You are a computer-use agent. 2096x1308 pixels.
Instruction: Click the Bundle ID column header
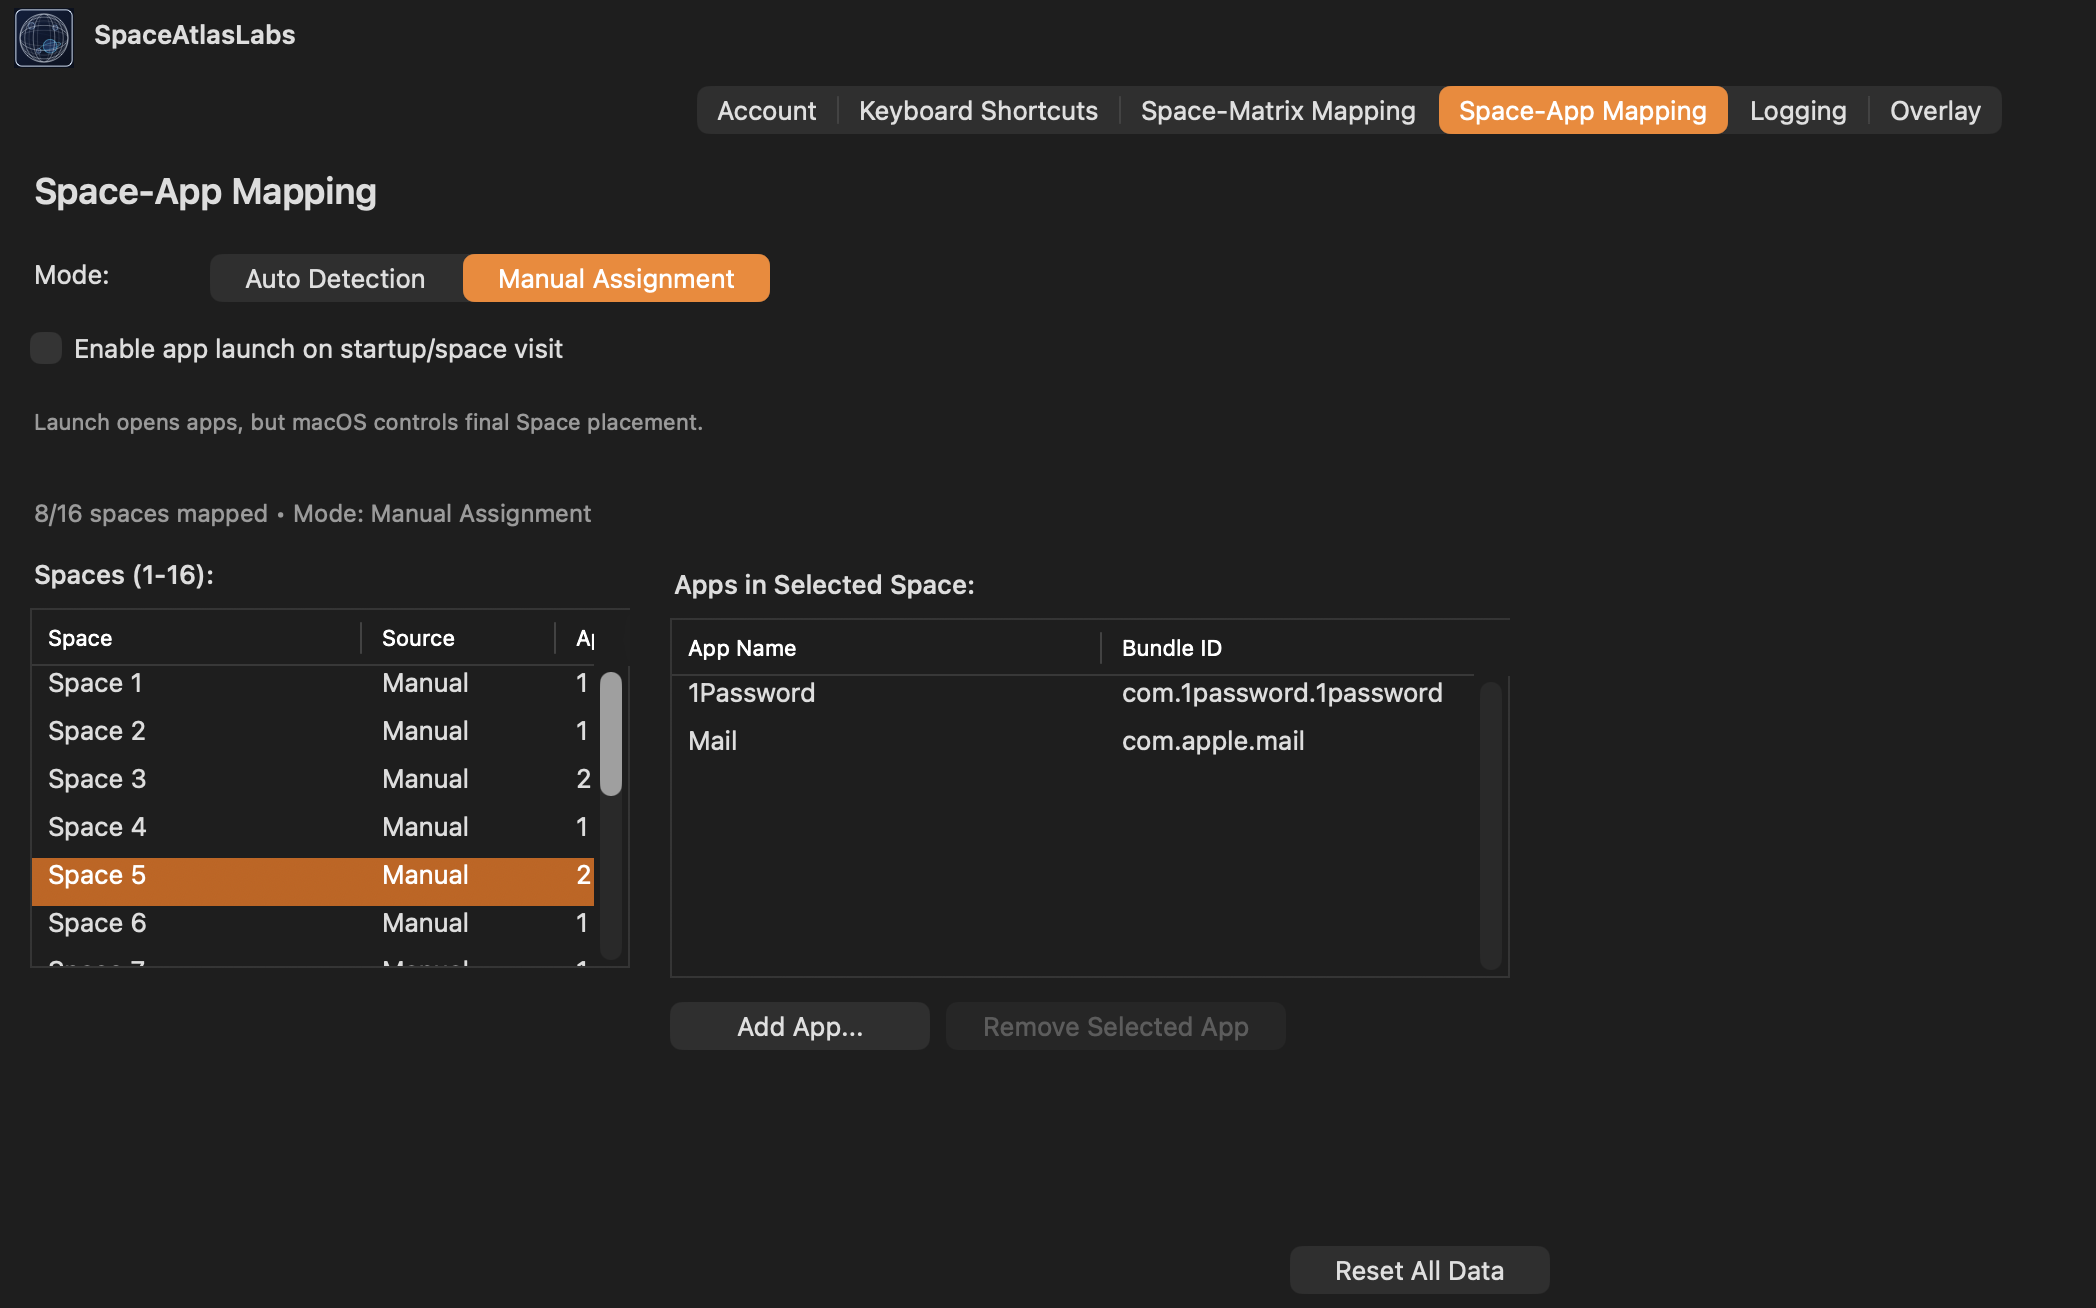pyautogui.click(x=1170, y=647)
